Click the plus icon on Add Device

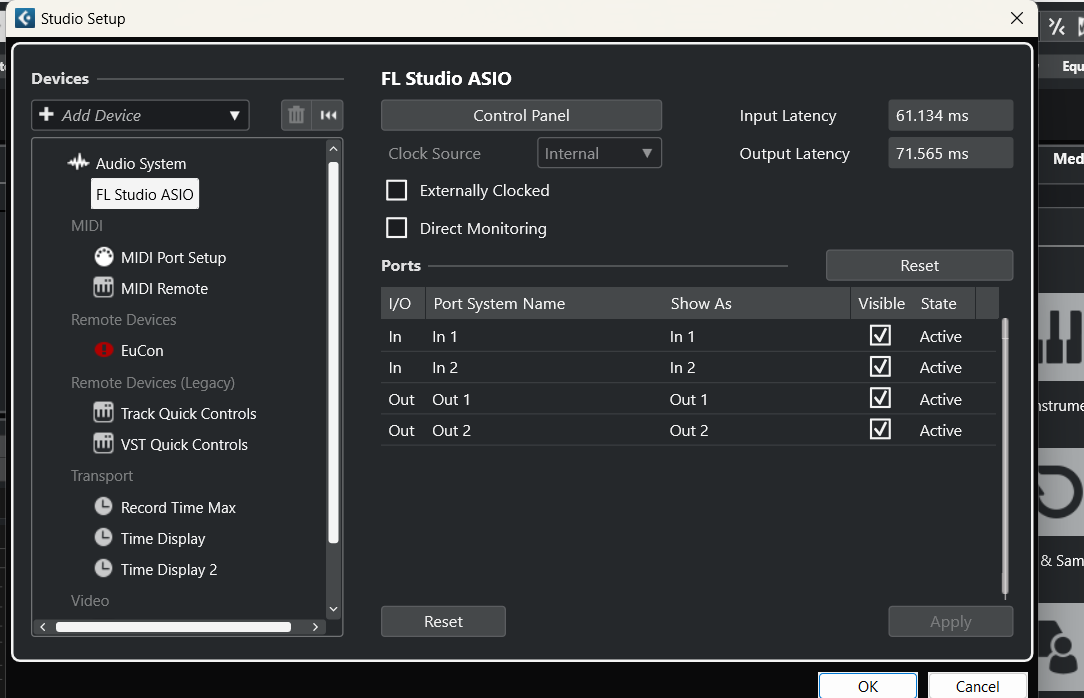click(x=46, y=114)
